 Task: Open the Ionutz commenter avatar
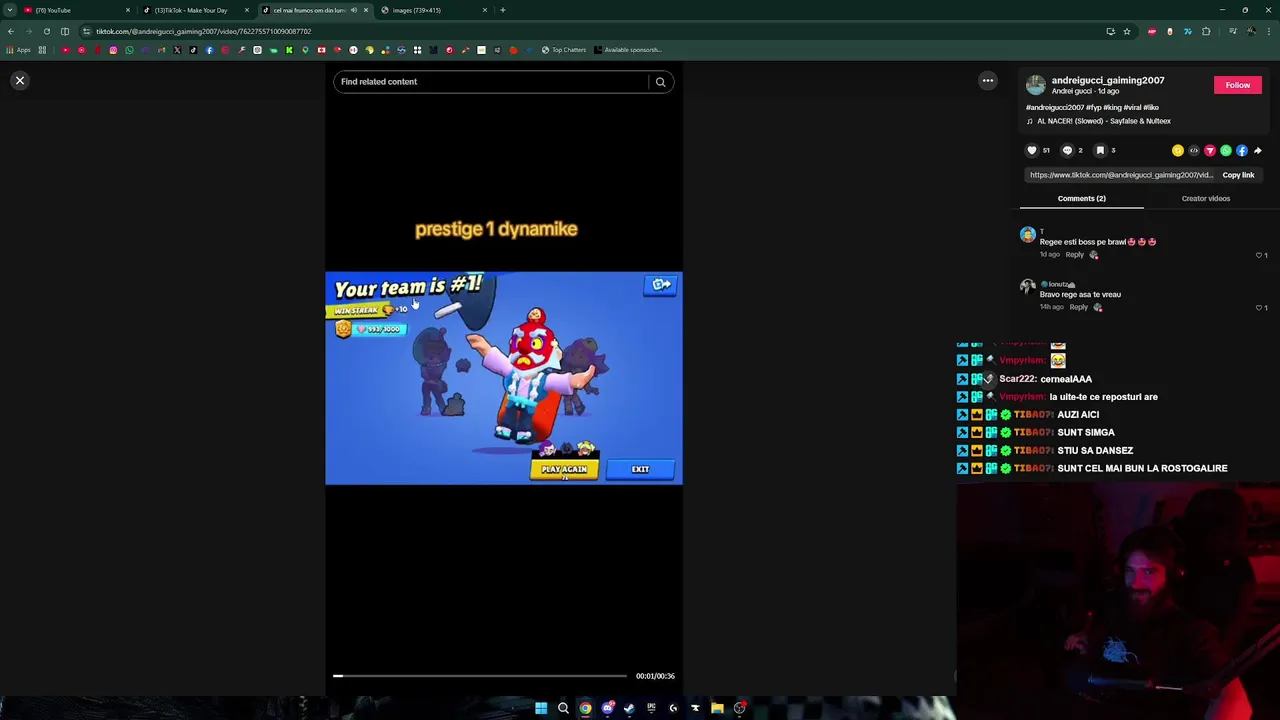[1027, 288]
